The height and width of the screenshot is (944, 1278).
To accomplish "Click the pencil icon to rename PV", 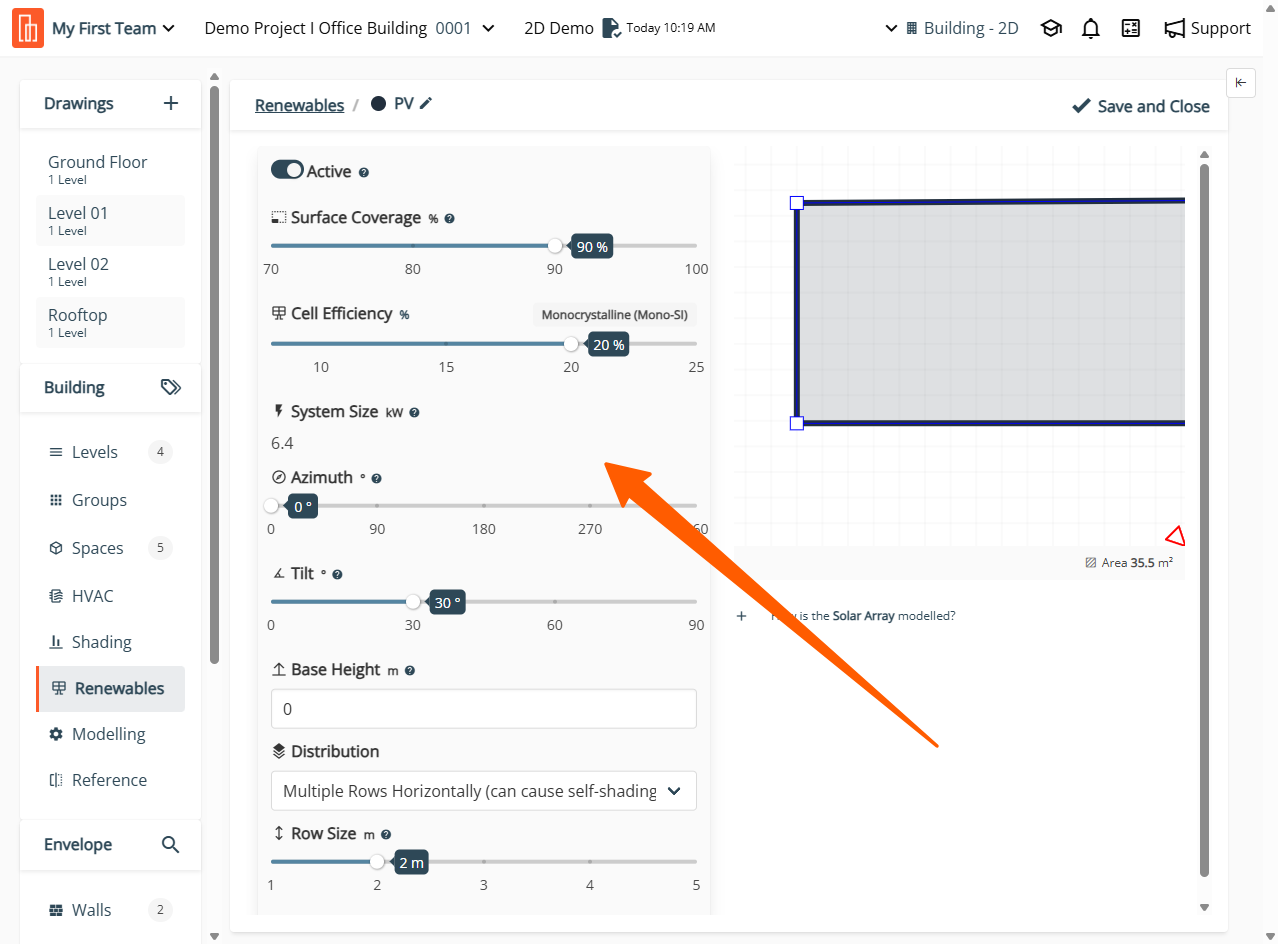I will coord(426,103).
